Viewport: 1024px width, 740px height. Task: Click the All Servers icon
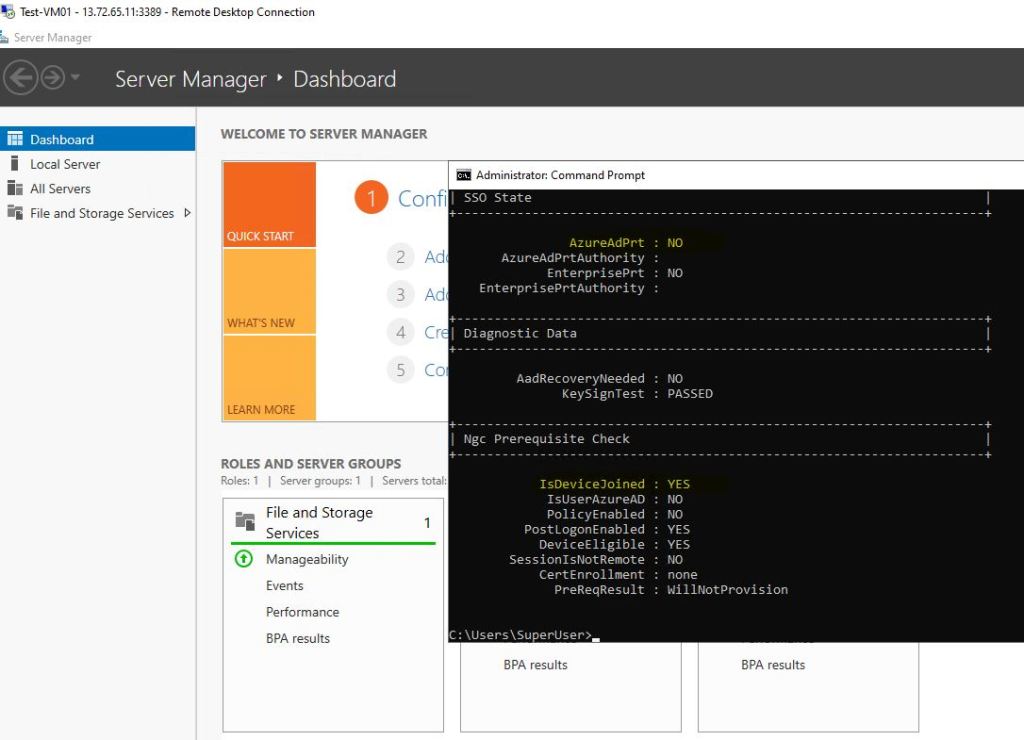click(x=14, y=188)
